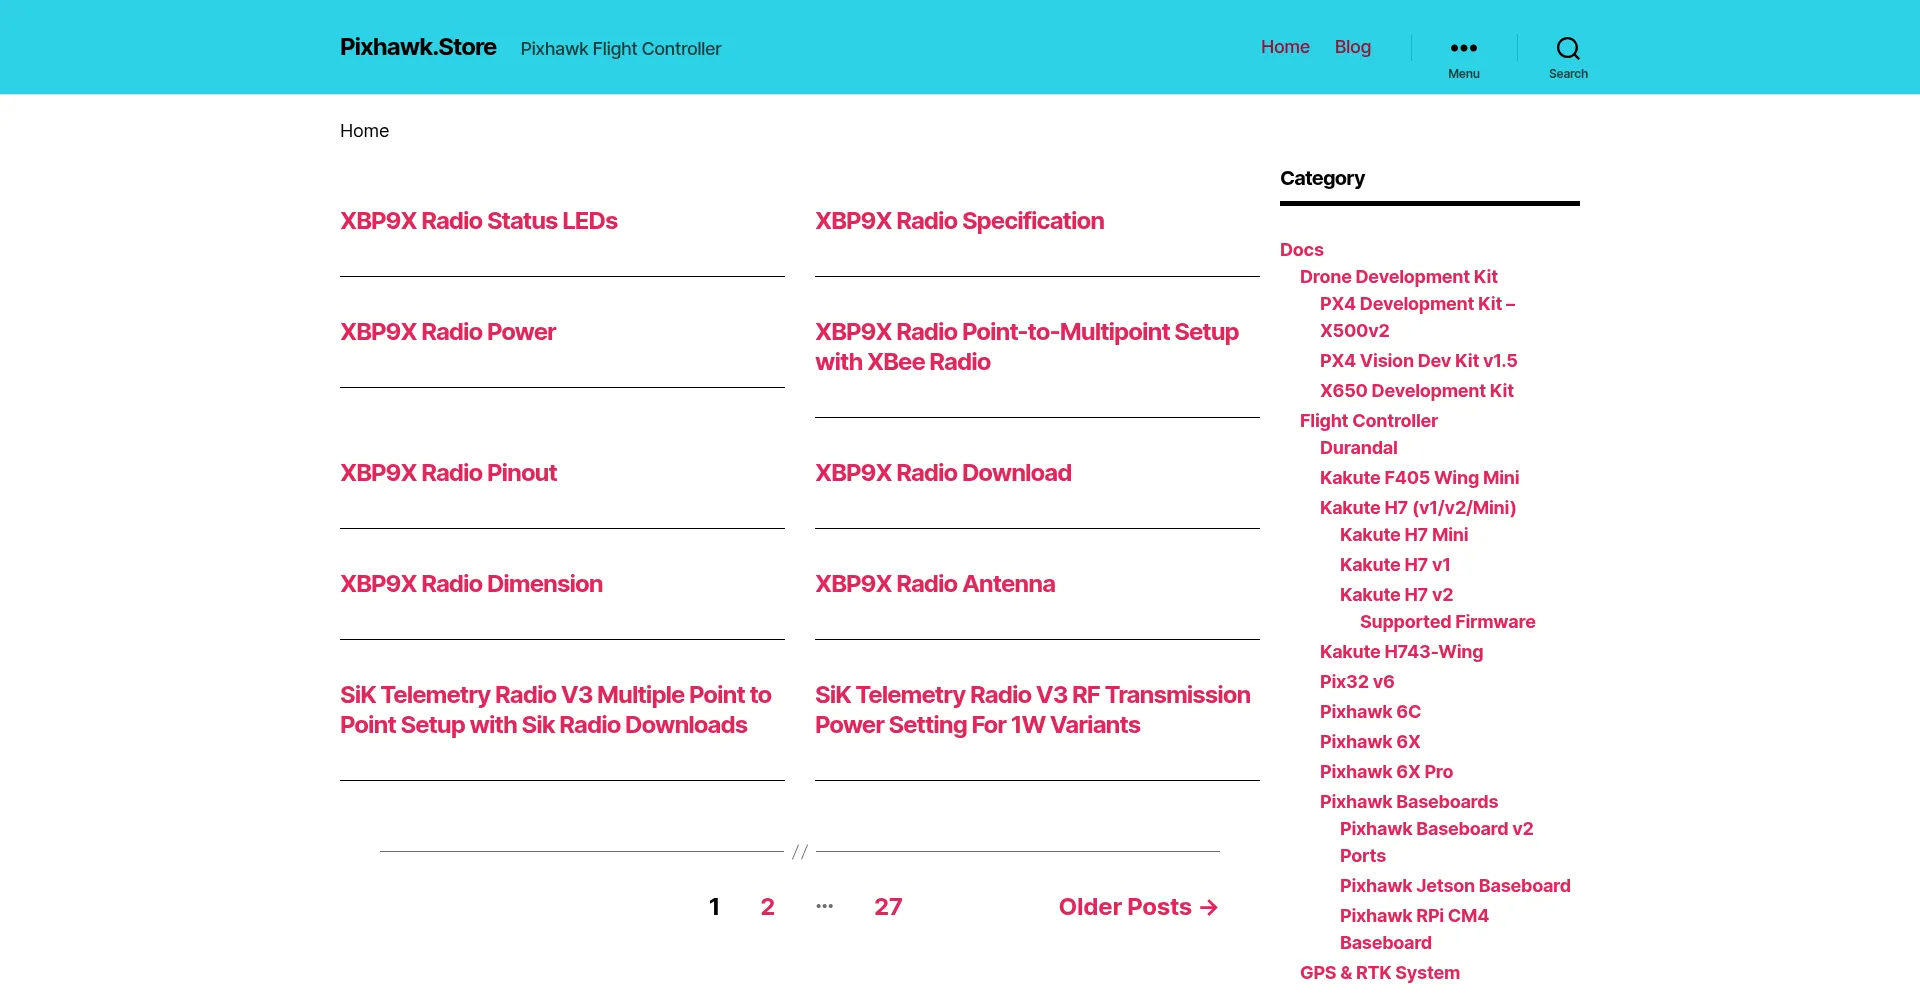Select Pixhawk 6C category
This screenshot has width=1920, height=993.
click(1370, 712)
